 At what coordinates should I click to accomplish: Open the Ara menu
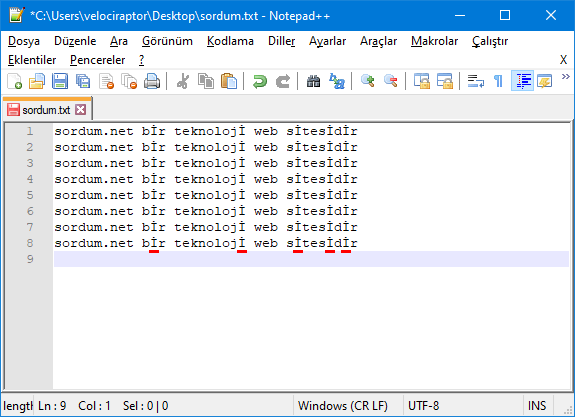pyautogui.click(x=119, y=41)
